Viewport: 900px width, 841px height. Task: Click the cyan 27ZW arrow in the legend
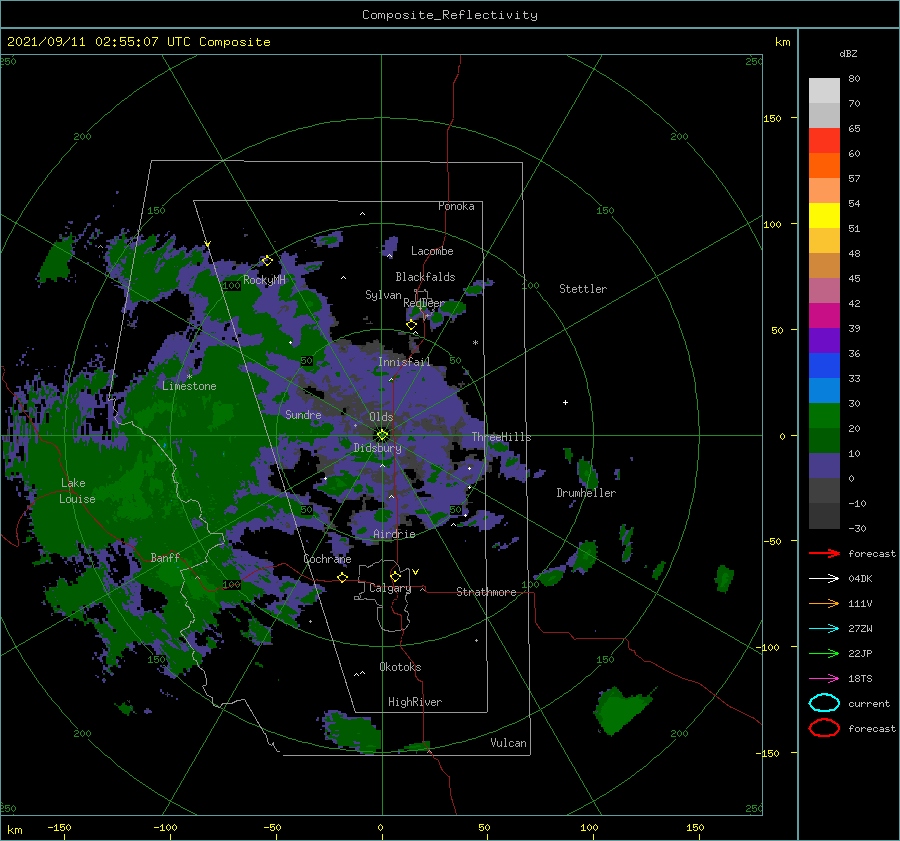[824, 629]
